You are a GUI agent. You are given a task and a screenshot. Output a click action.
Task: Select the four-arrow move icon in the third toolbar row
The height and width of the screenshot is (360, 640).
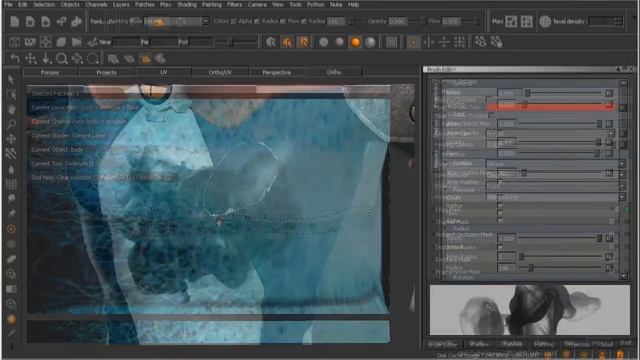[31, 59]
